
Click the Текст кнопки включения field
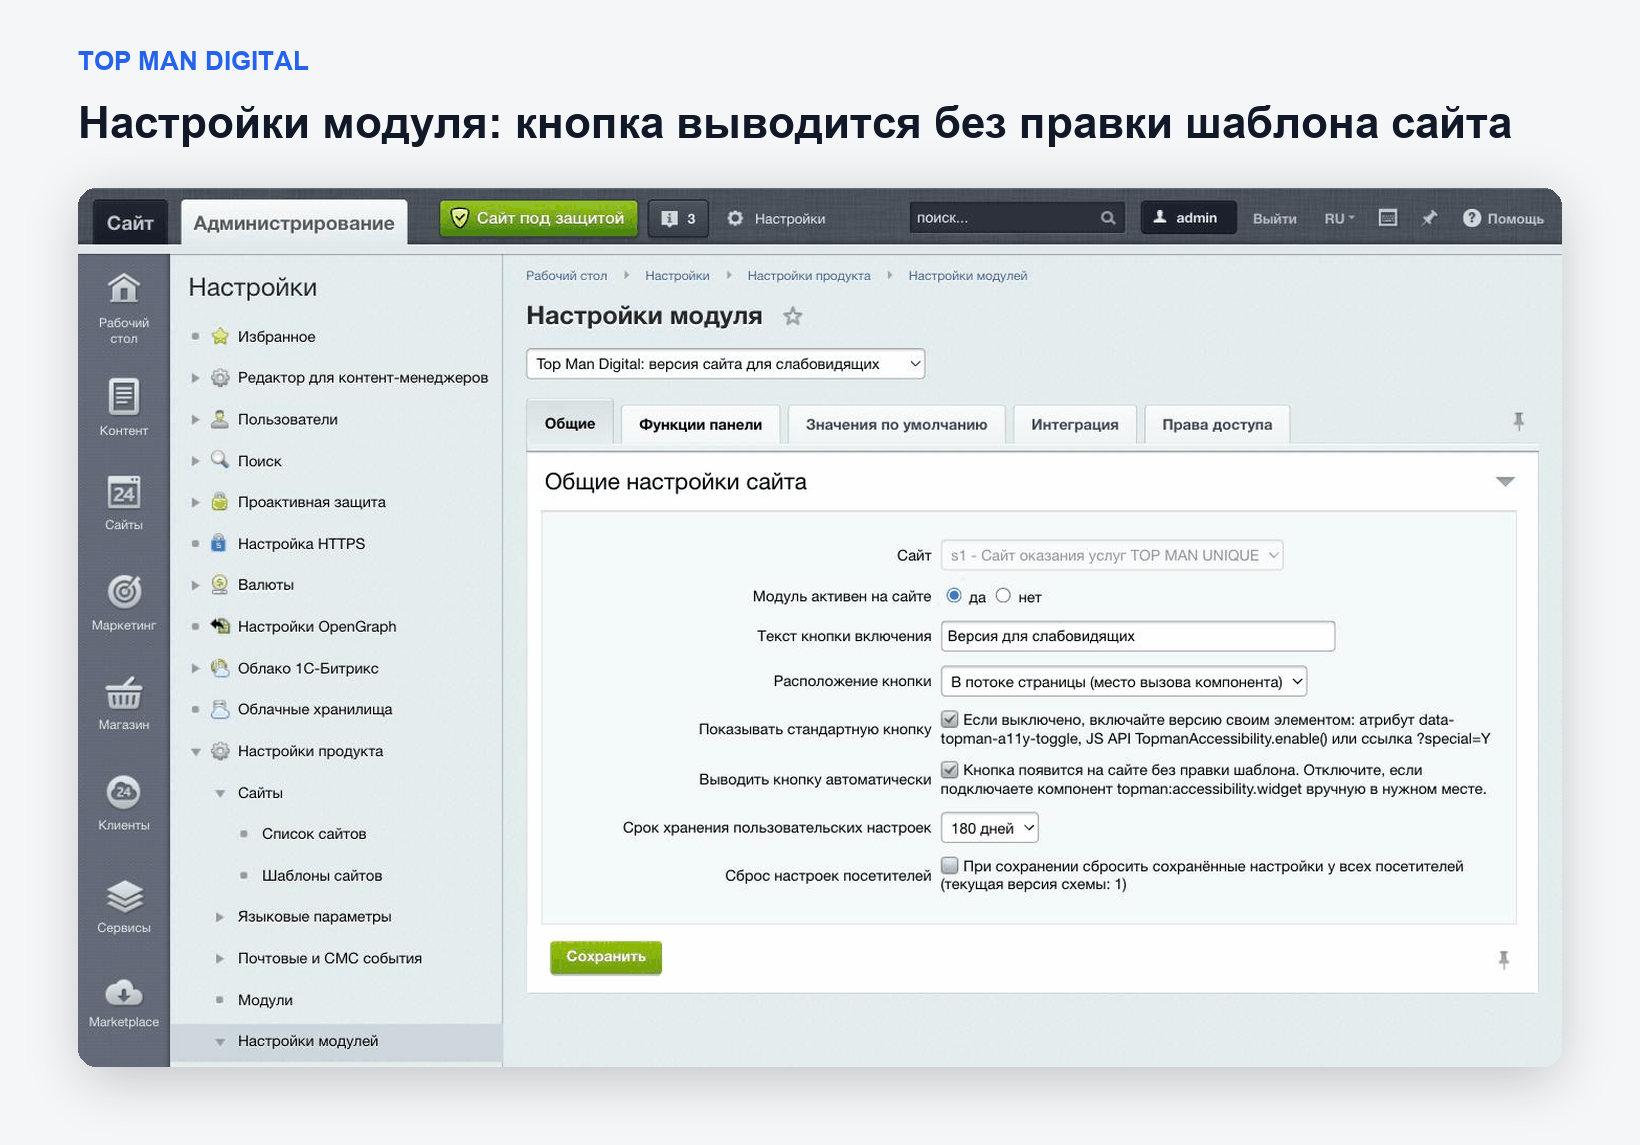(x=1138, y=636)
